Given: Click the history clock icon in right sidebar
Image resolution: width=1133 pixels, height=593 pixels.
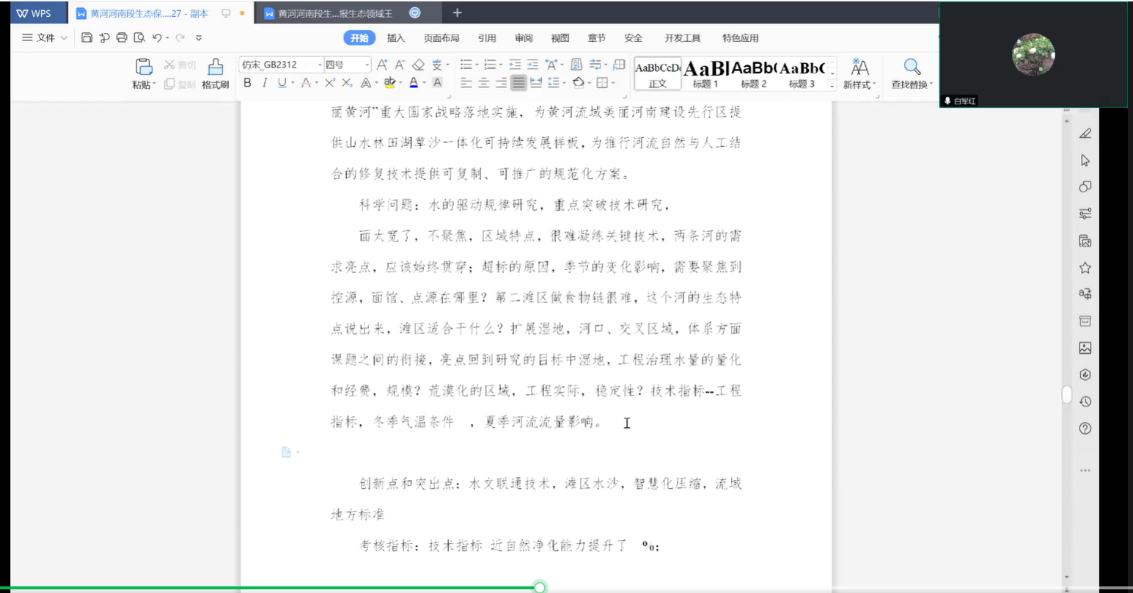Looking at the screenshot, I should coord(1085,401).
